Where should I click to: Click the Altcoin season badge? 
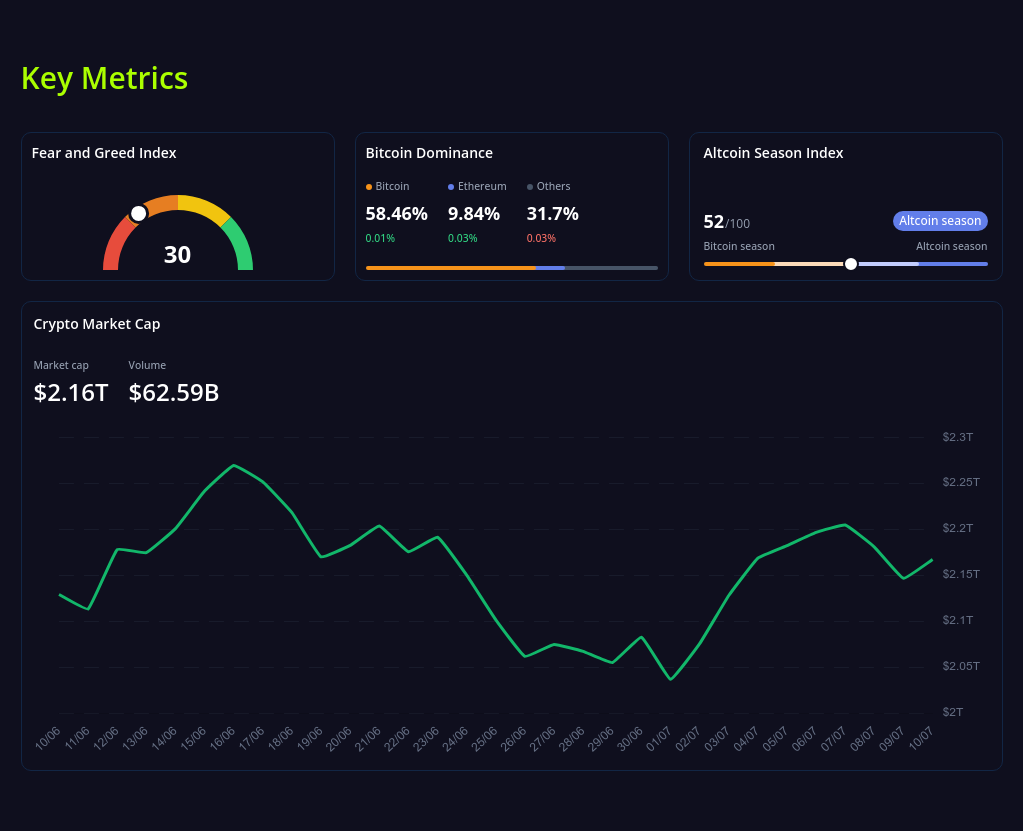point(940,220)
